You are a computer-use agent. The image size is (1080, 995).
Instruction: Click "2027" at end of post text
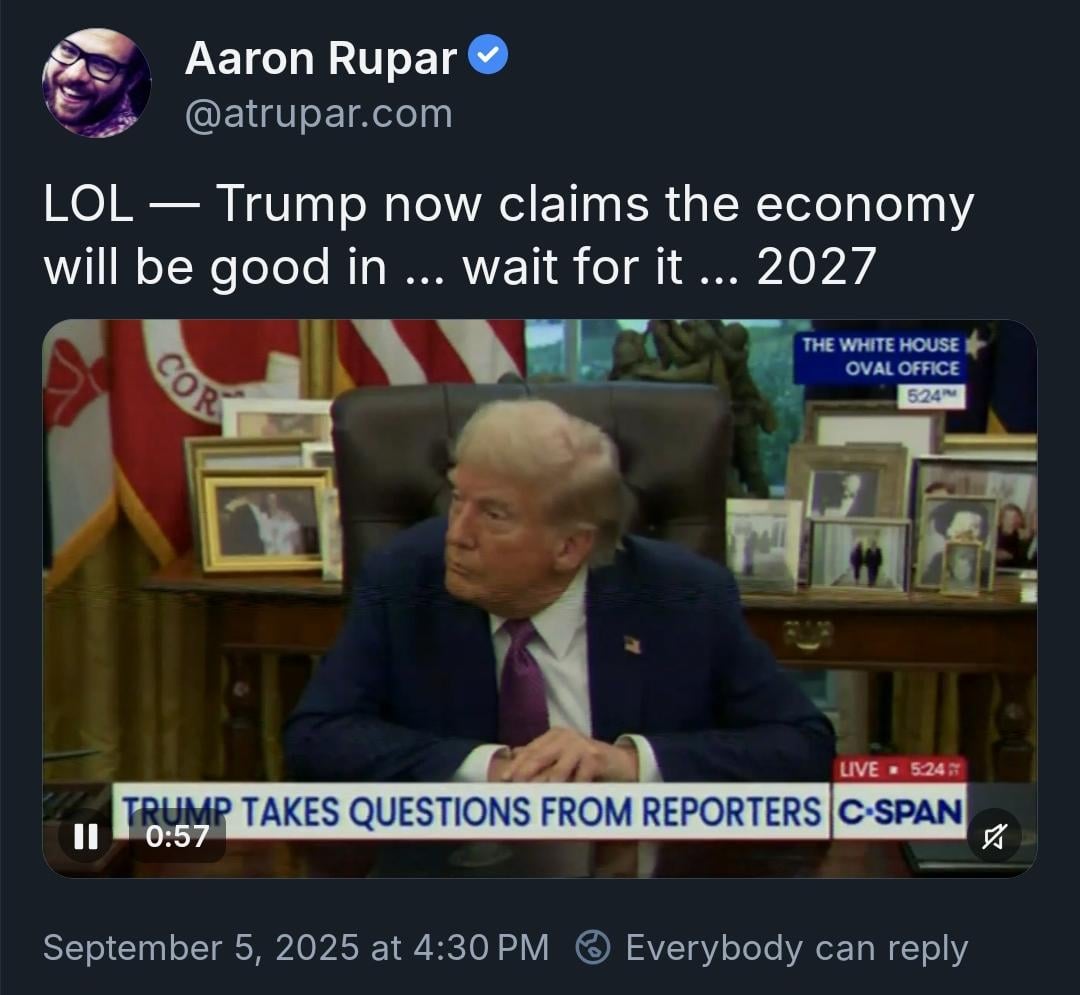point(816,266)
